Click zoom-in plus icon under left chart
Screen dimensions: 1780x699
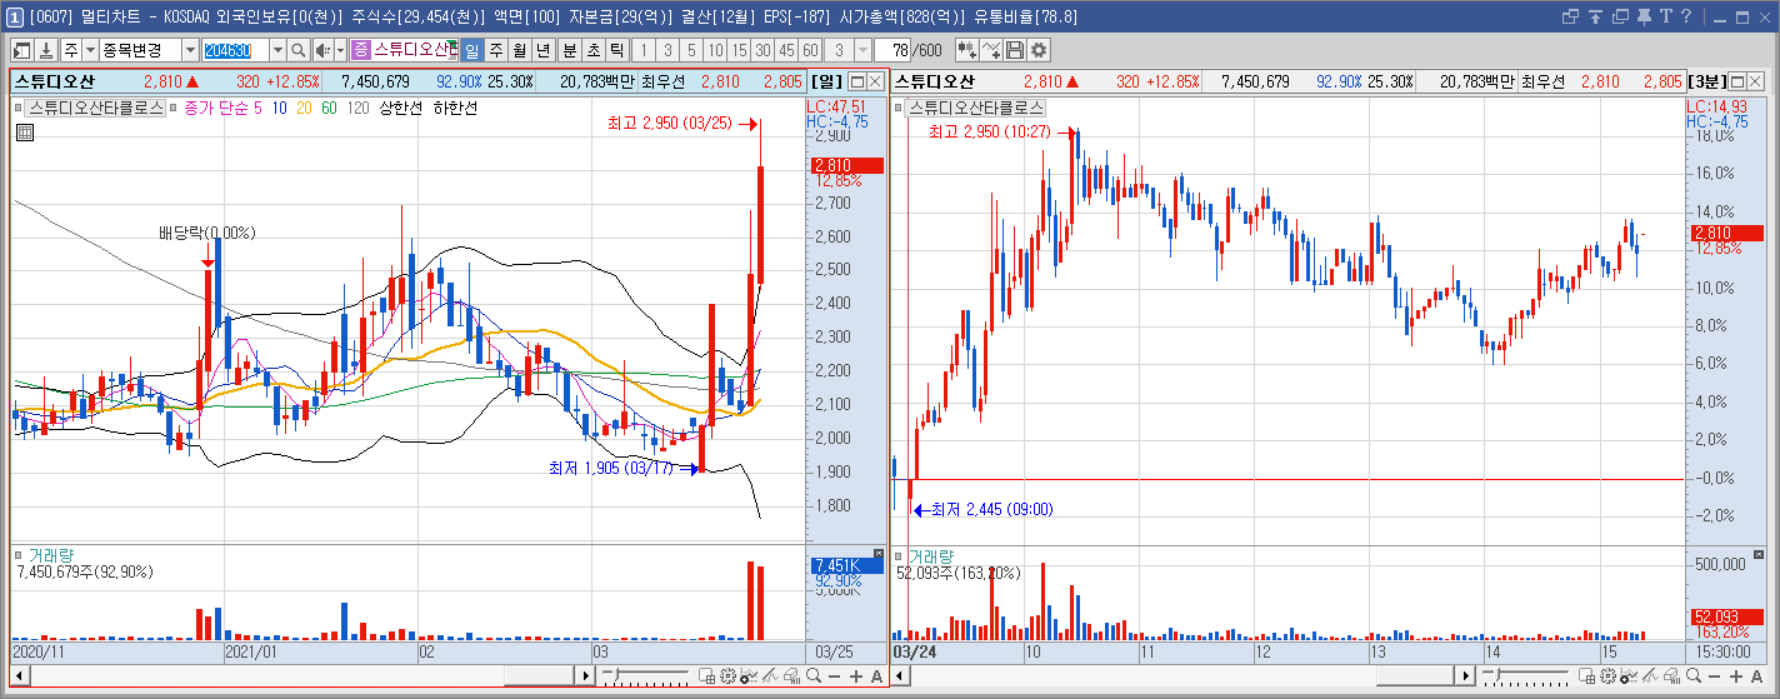[856, 677]
